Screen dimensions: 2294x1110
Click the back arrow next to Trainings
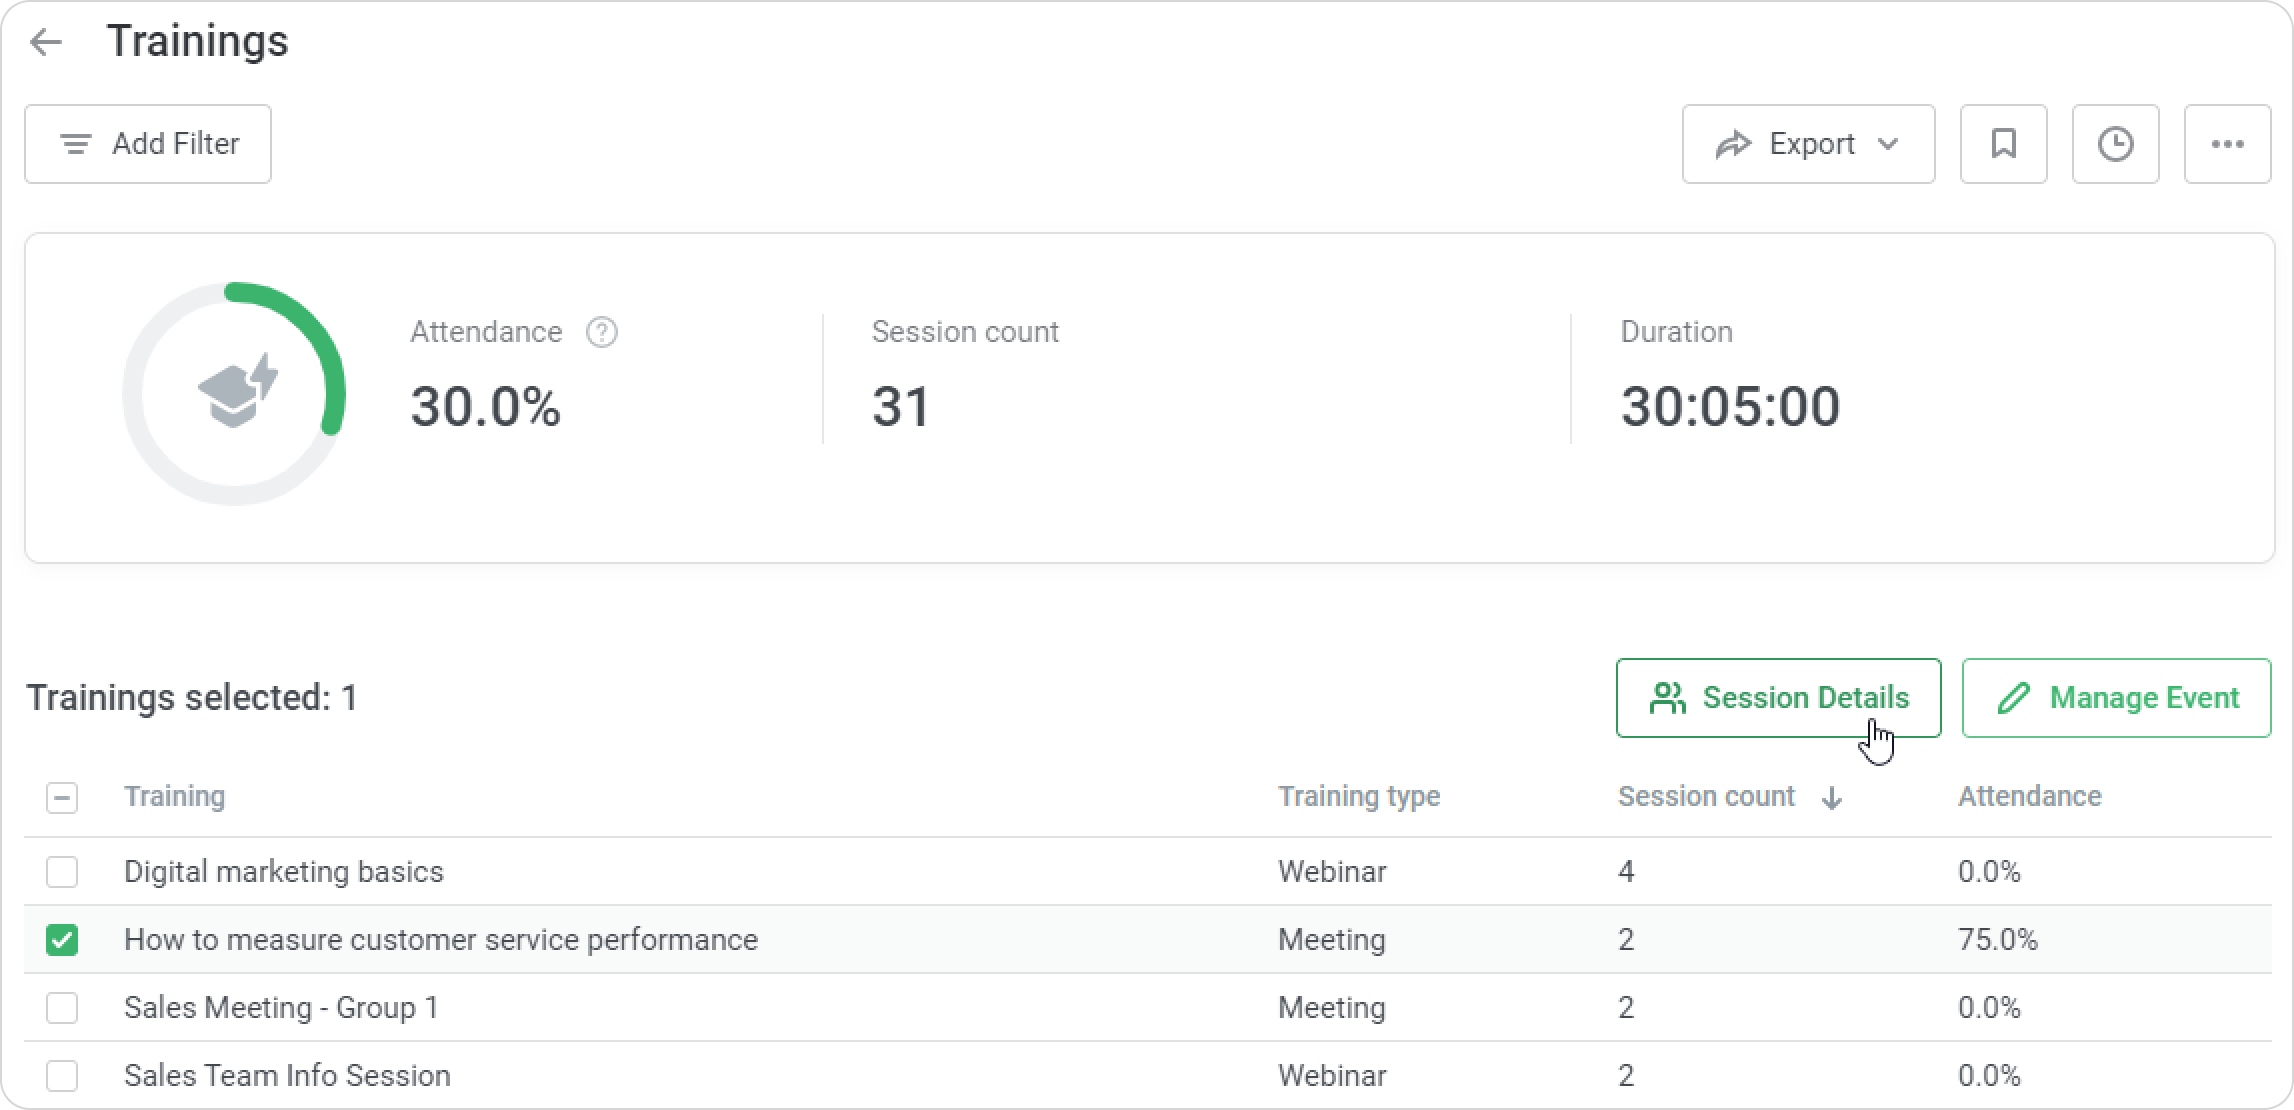(x=46, y=42)
